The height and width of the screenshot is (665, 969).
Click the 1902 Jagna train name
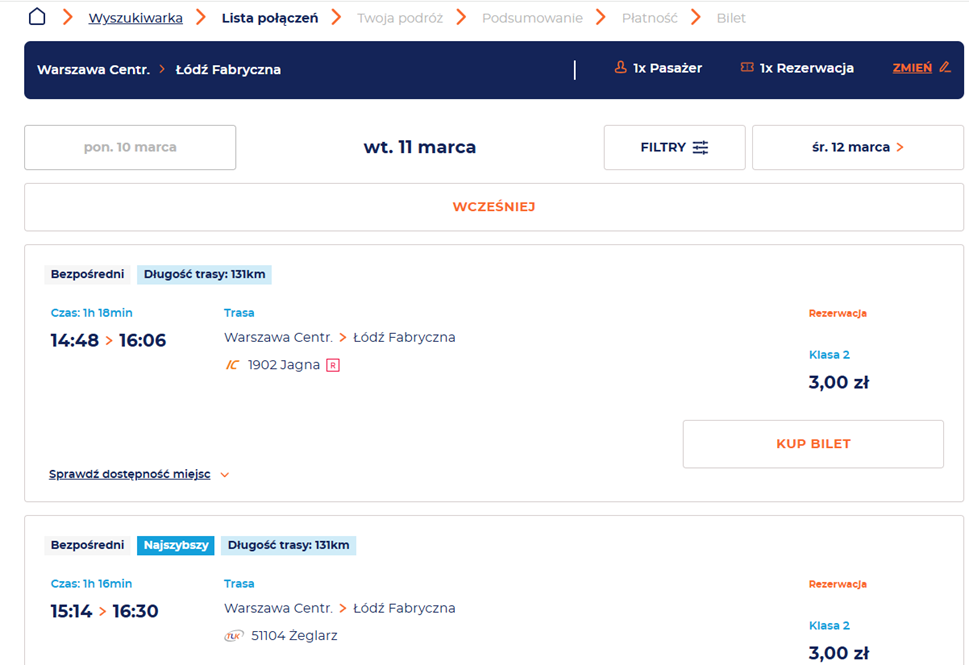tap(284, 365)
